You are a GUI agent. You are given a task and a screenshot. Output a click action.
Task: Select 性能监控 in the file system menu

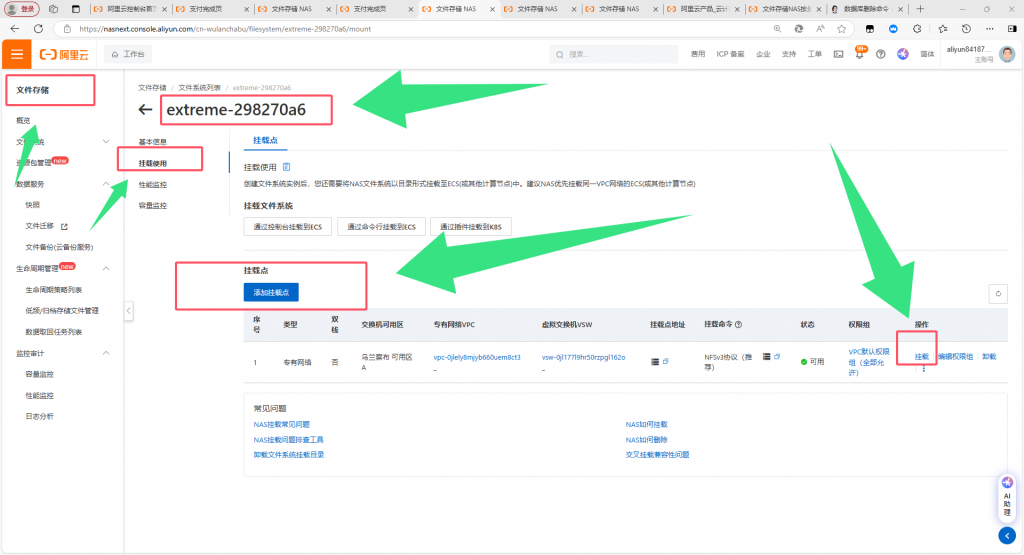click(153, 184)
